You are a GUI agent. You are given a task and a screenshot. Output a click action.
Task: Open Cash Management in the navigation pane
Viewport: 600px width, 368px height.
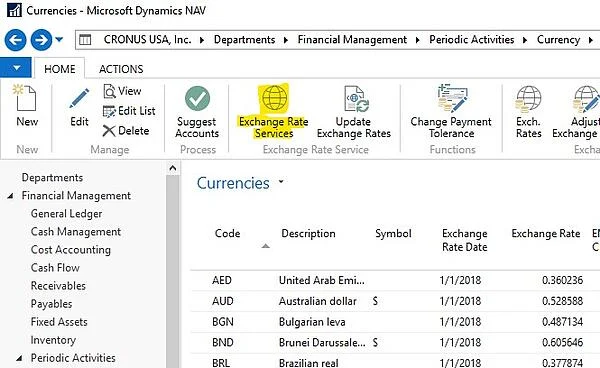(76, 231)
